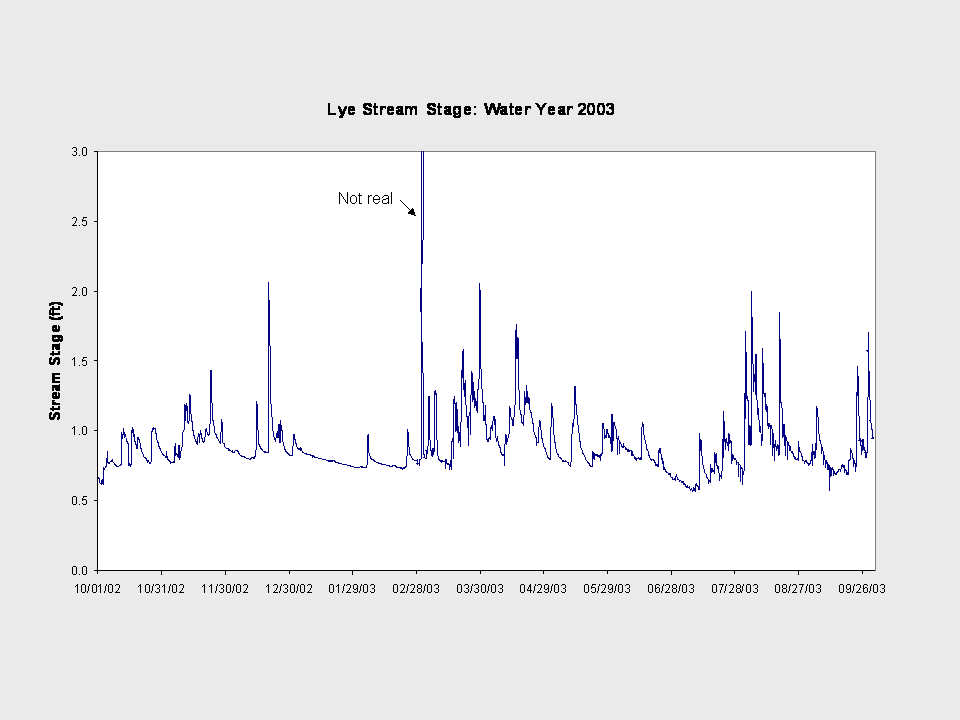Select the 10/01/02 date label
This screenshot has width=960, height=720.
(99, 588)
